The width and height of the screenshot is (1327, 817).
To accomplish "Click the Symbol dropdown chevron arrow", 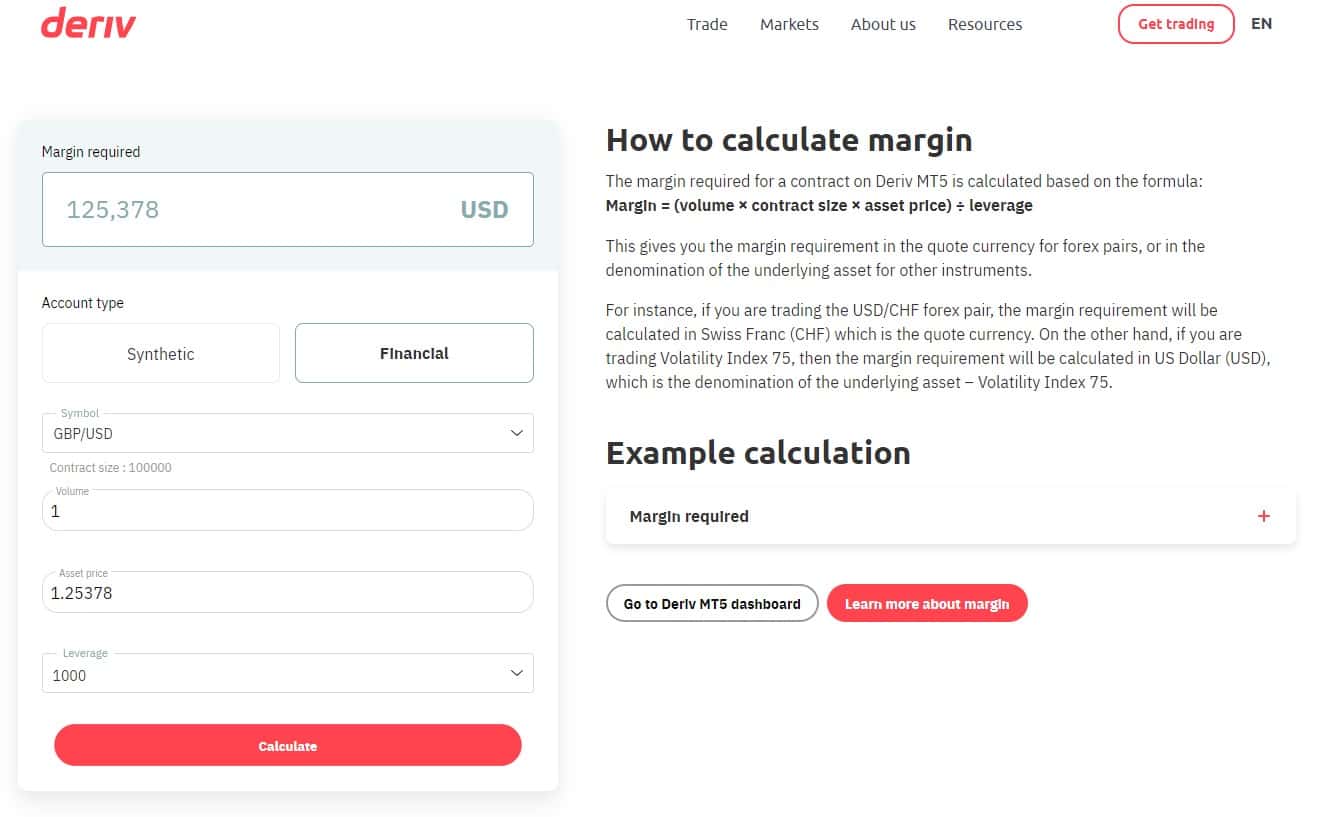I will 516,433.
